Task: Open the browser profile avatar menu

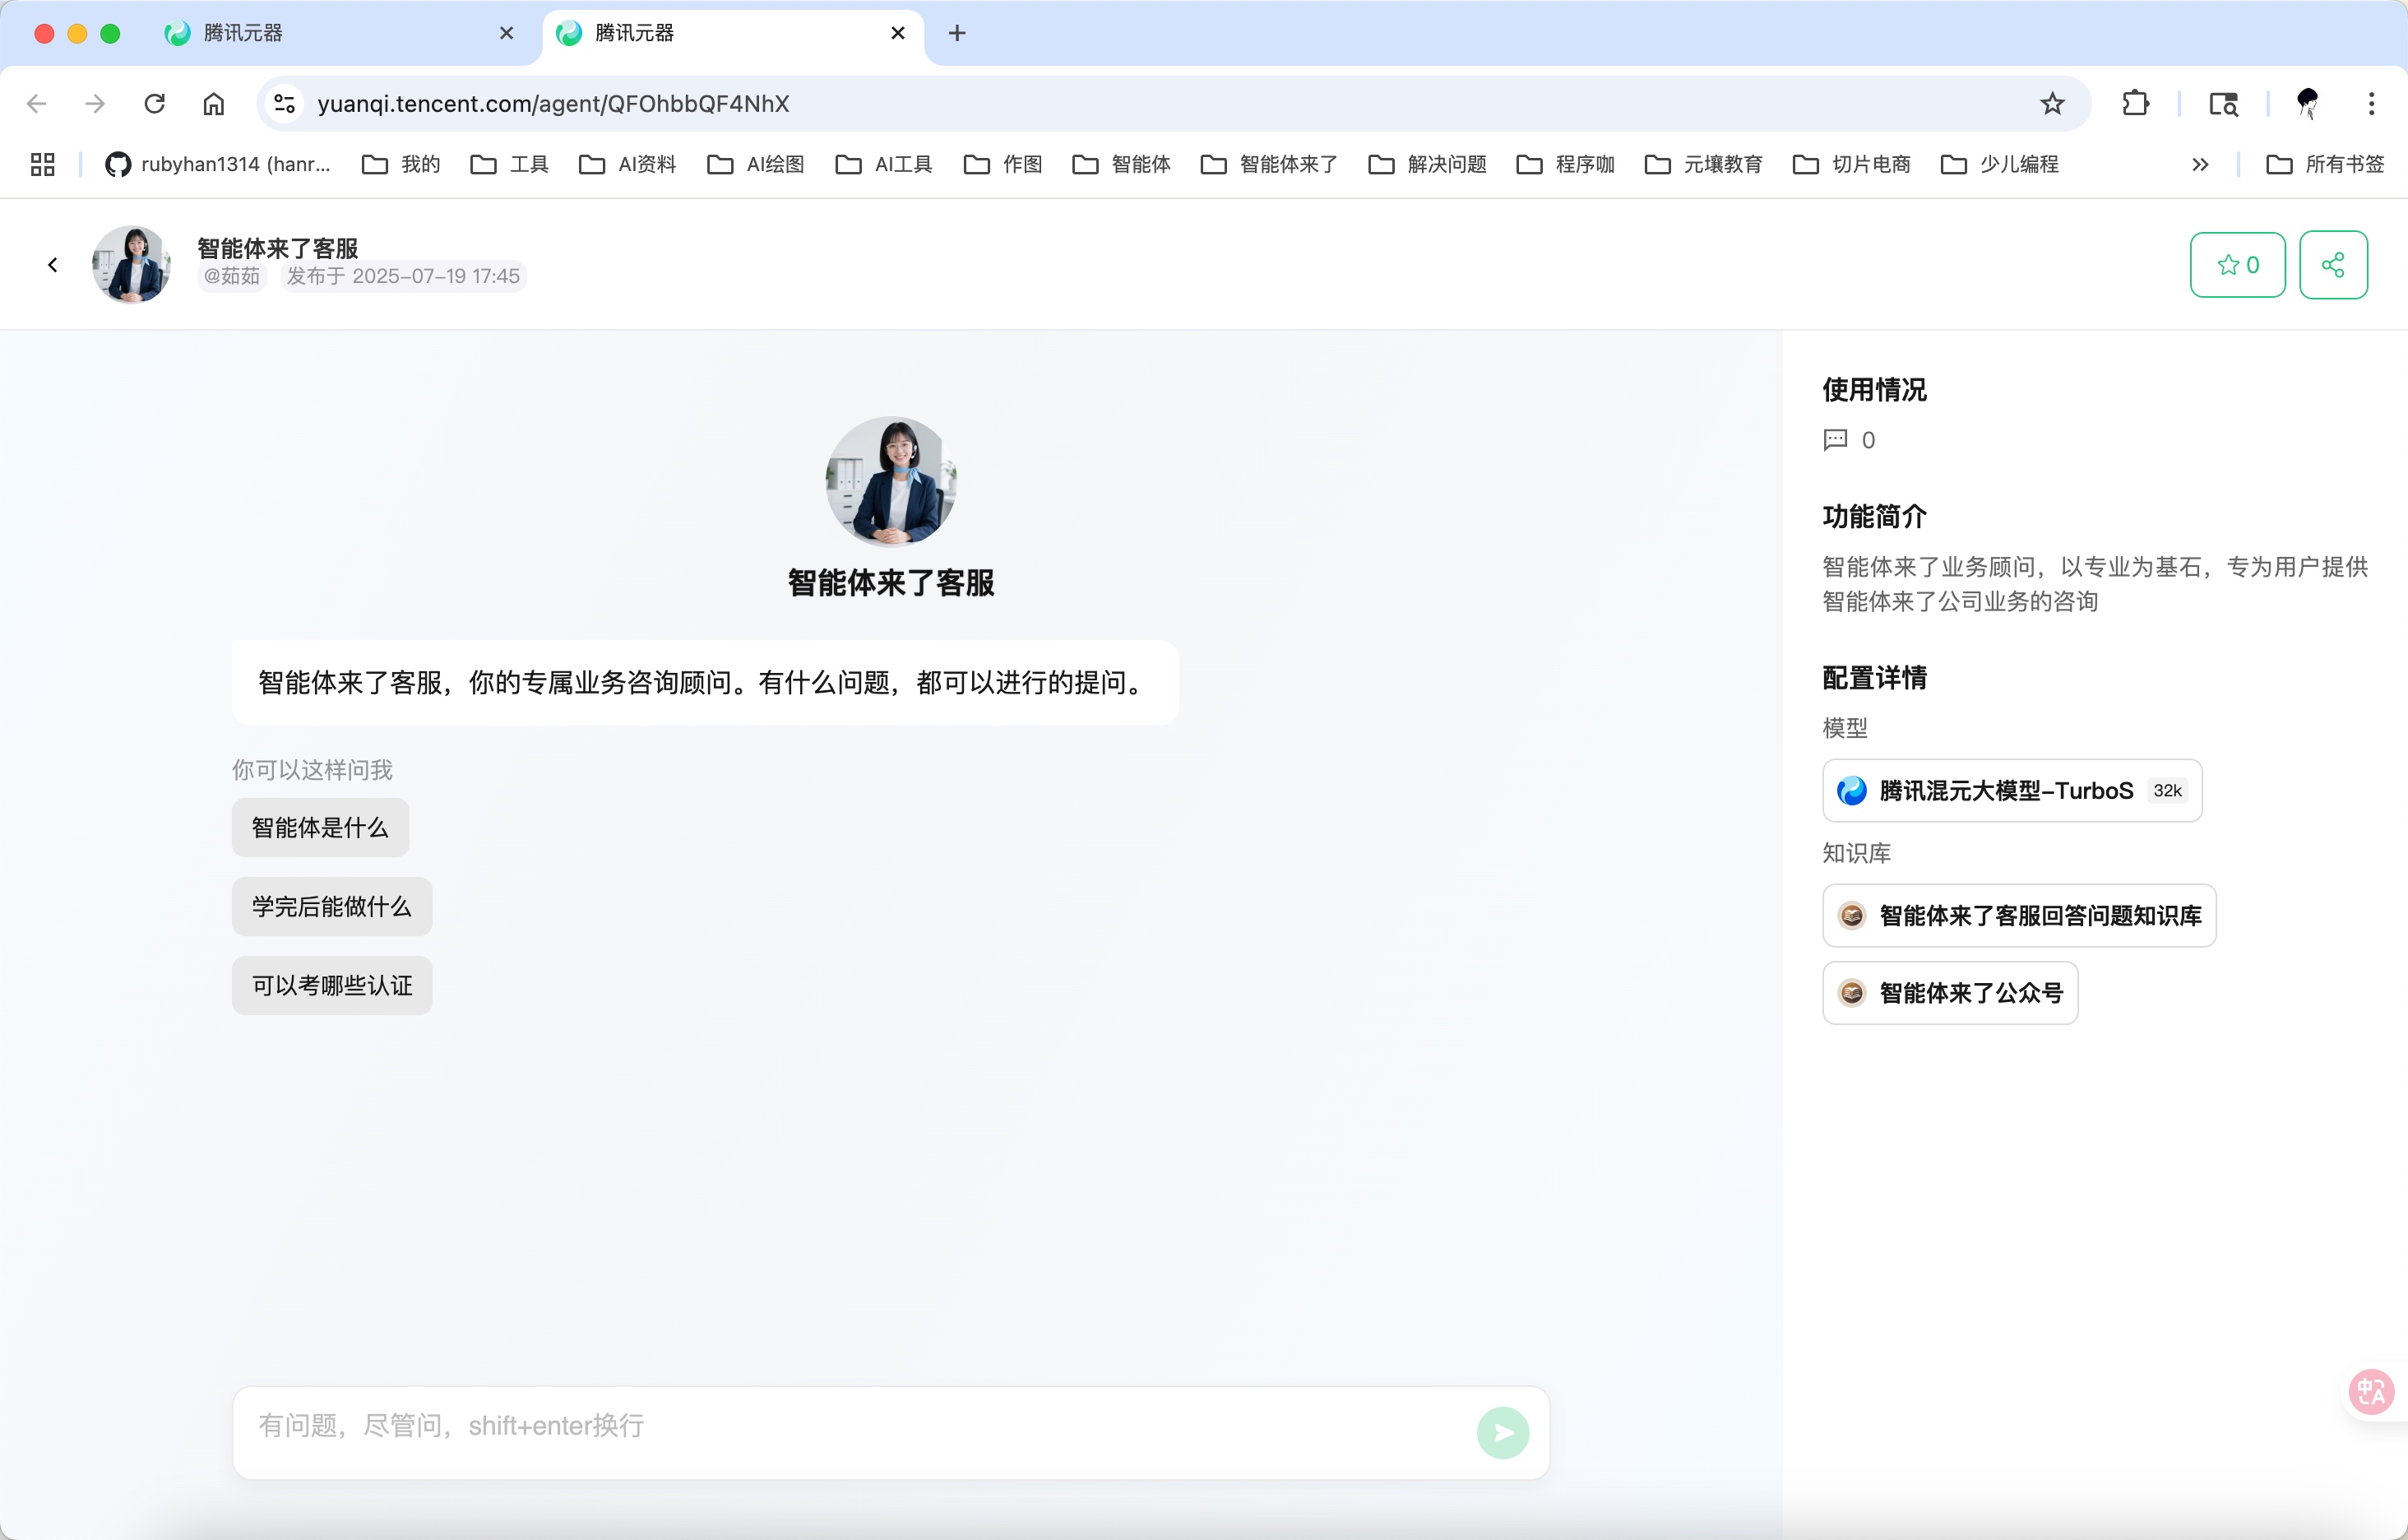Action: tap(2306, 103)
